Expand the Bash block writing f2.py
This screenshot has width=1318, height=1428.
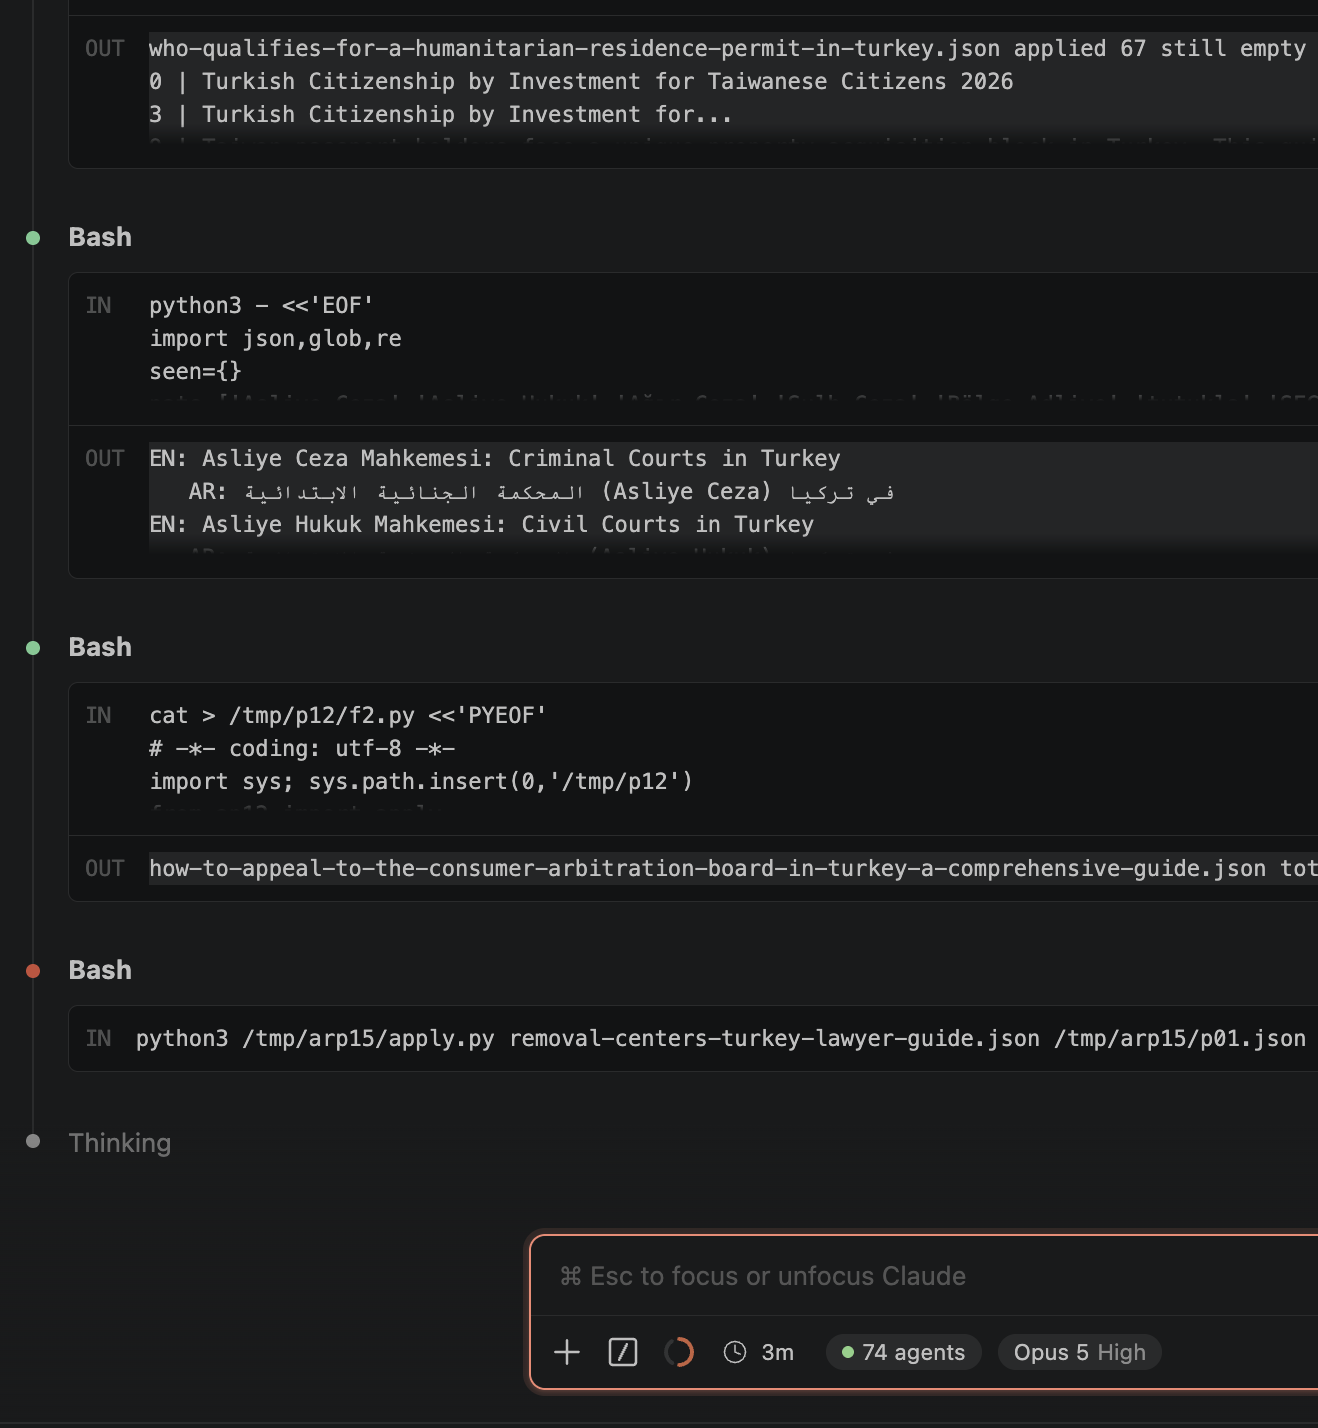100,647
